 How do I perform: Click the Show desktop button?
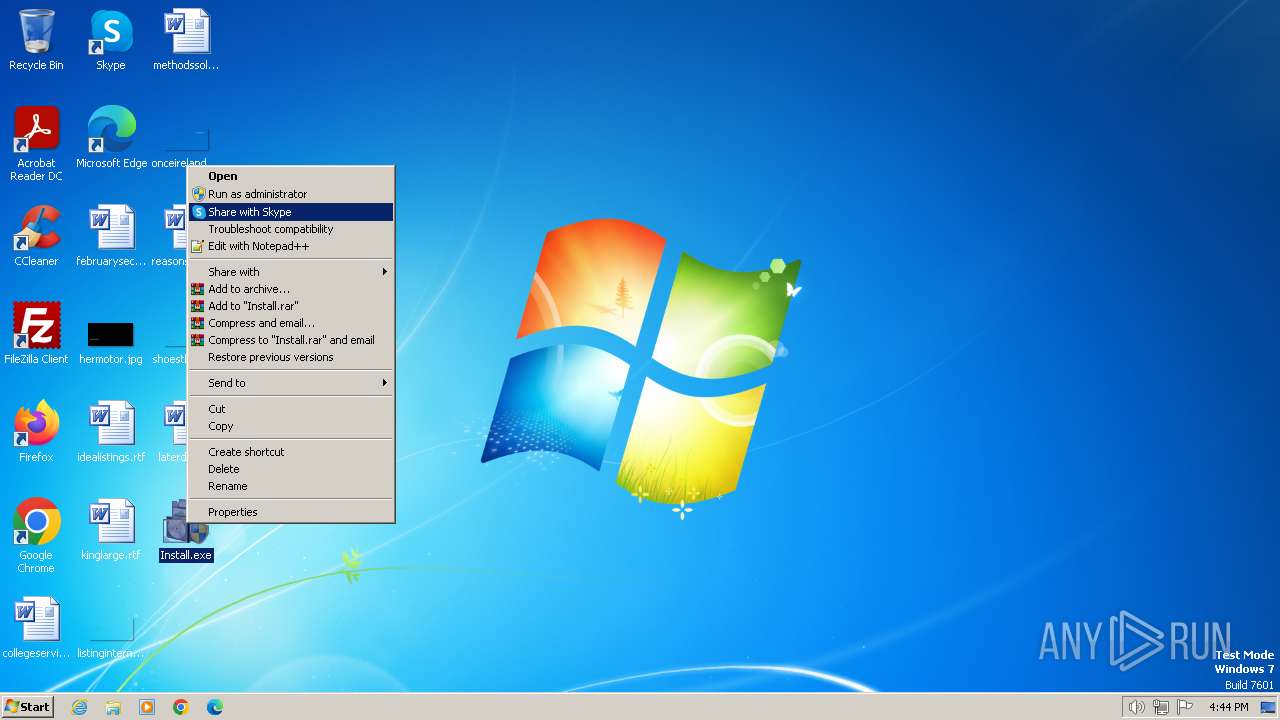coord(1268,707)
